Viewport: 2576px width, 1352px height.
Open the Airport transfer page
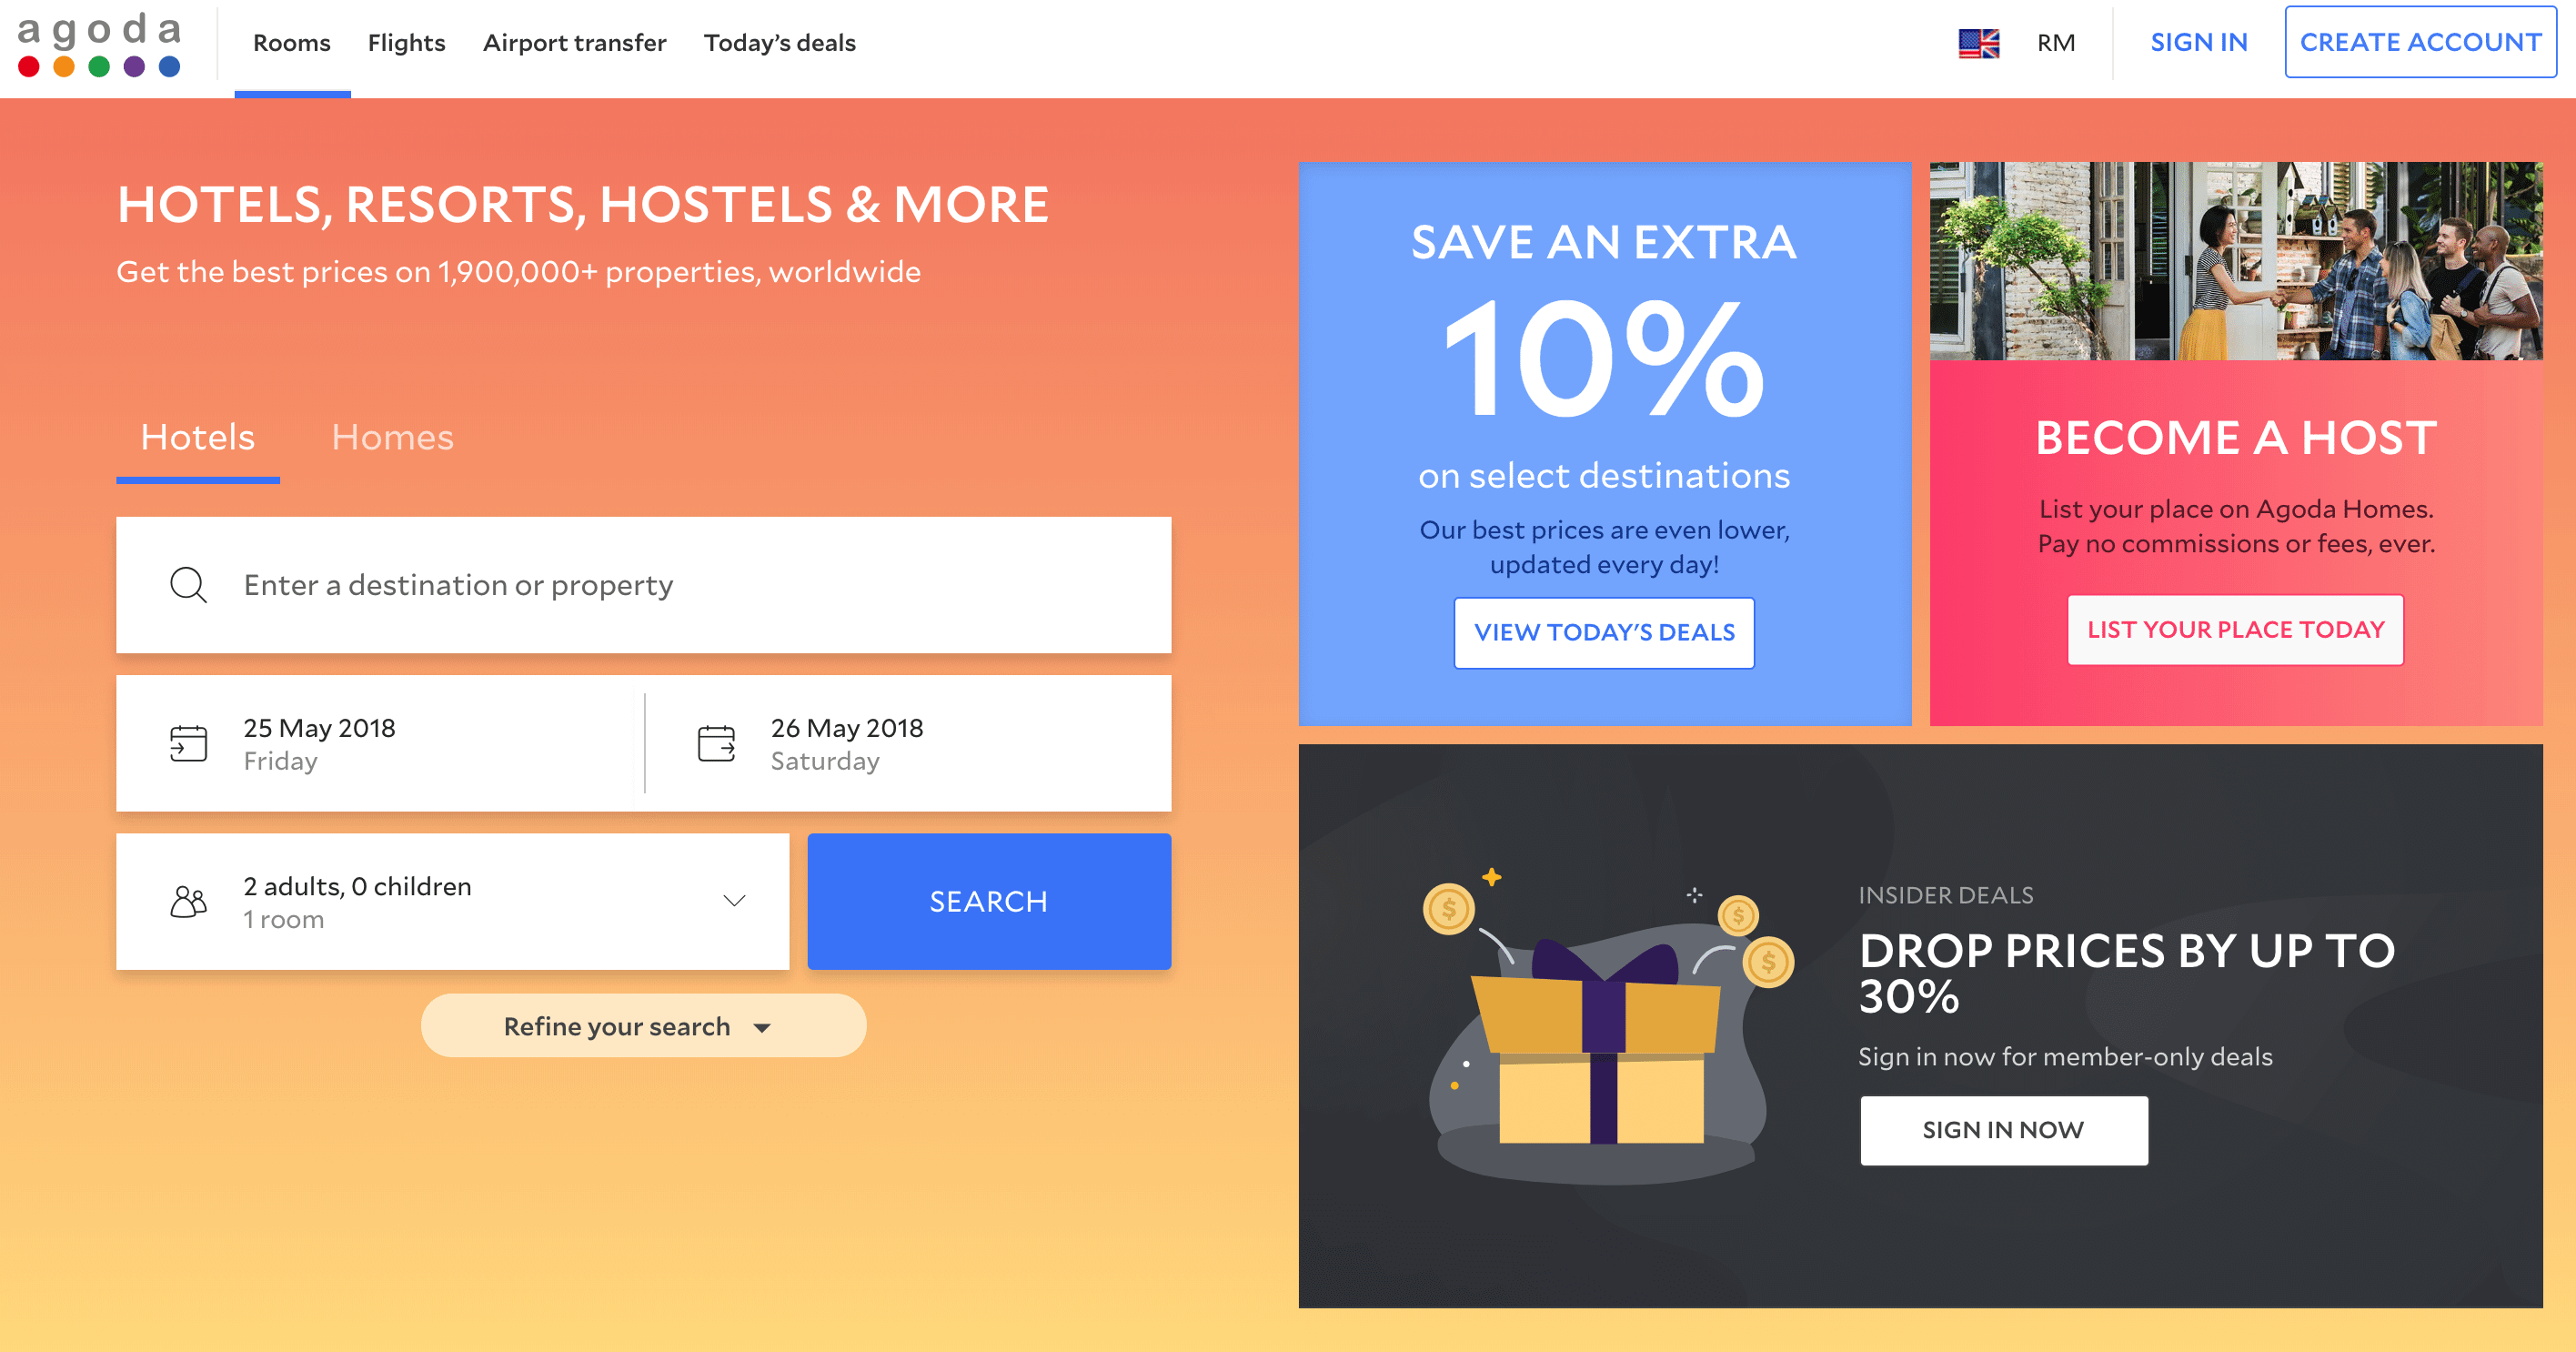click(x=574, y=43)
